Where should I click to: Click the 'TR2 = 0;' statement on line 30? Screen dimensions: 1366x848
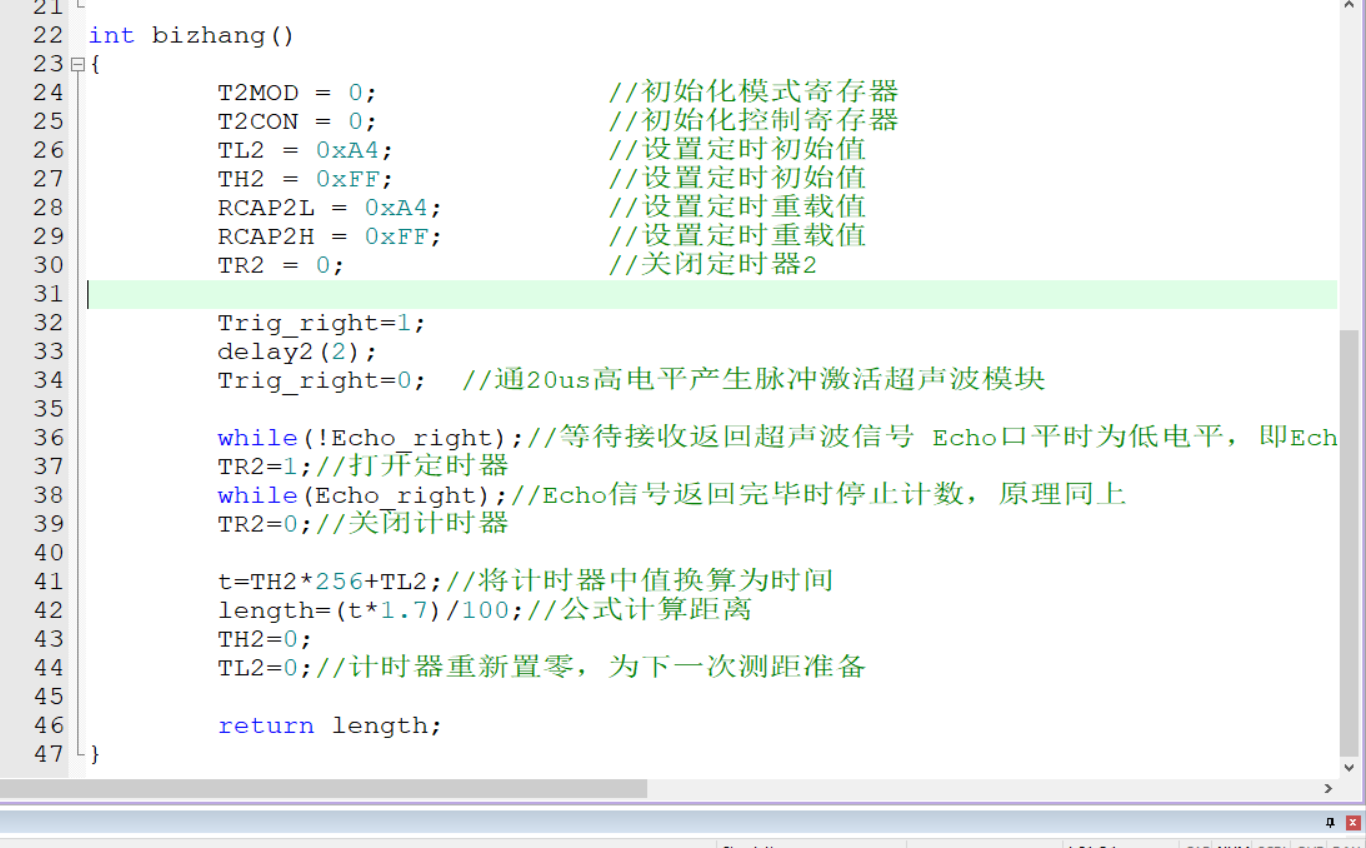[x=282, y=266]
